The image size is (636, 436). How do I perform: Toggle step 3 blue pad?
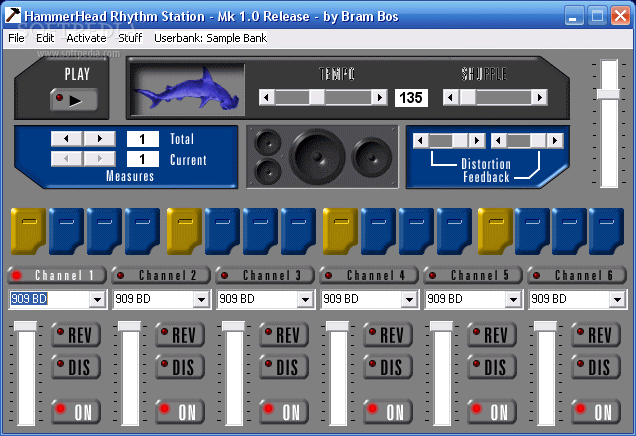(x=105, y=231)
